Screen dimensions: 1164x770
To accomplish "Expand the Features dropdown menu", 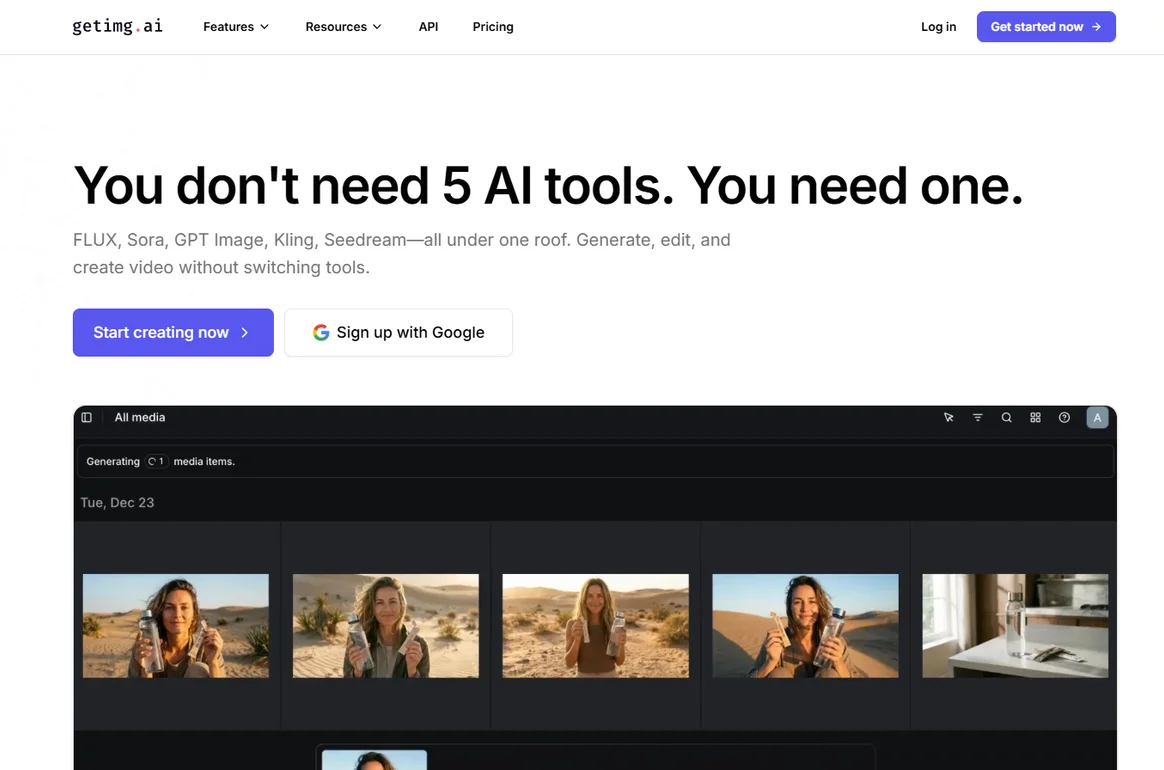I will (236, 27).
